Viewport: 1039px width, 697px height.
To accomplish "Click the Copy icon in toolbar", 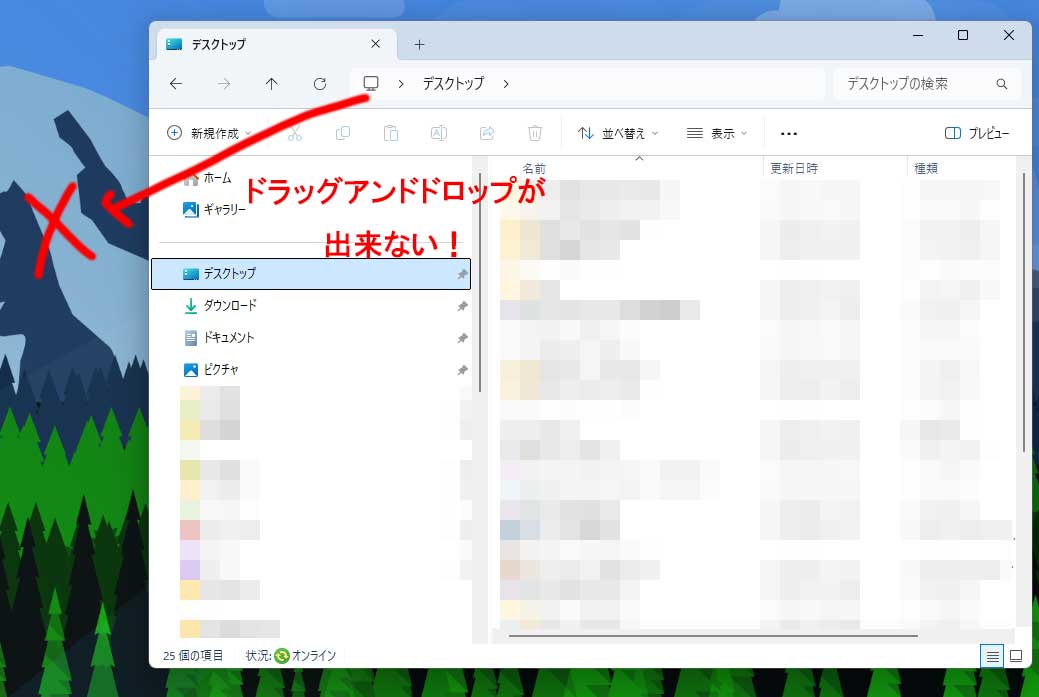I will pos(343,133).
